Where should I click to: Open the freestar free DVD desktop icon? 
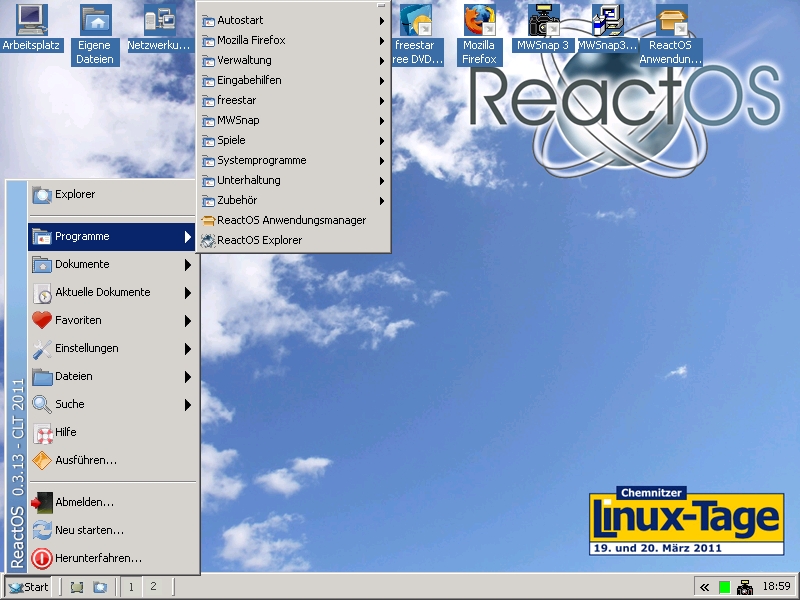416,20
